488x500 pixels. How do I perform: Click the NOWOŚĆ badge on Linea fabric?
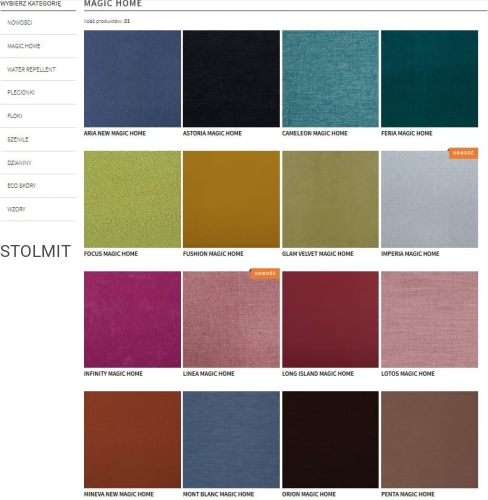(x=265, y=273)
